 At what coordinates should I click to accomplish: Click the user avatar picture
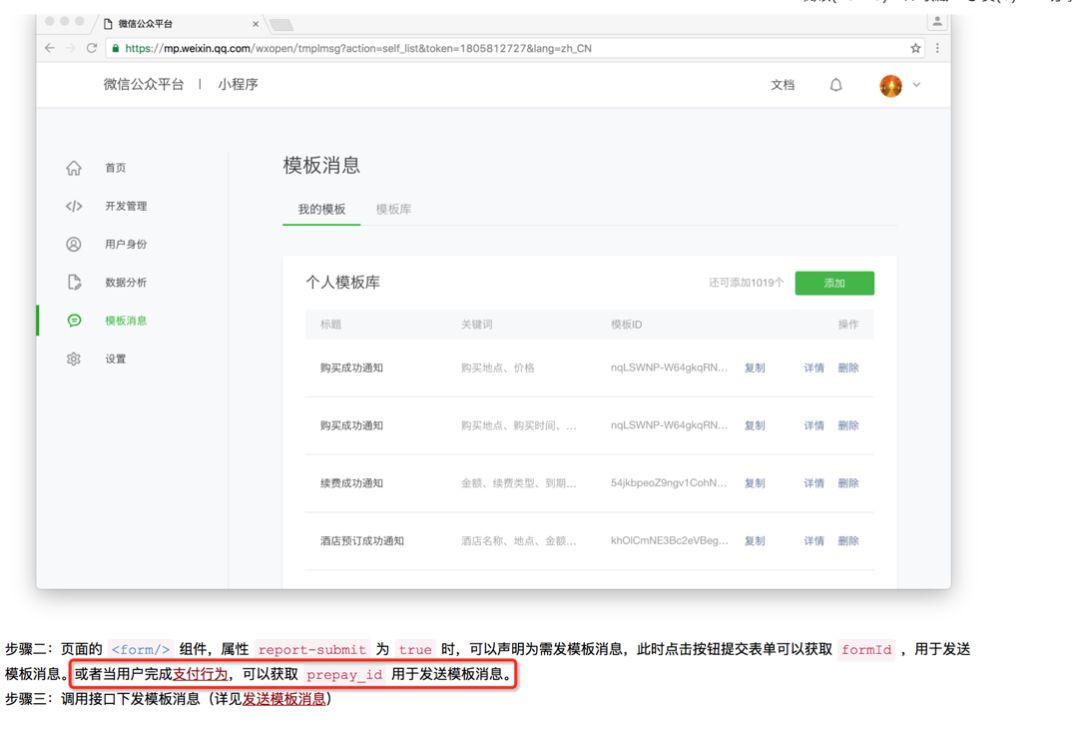point(891,85)
